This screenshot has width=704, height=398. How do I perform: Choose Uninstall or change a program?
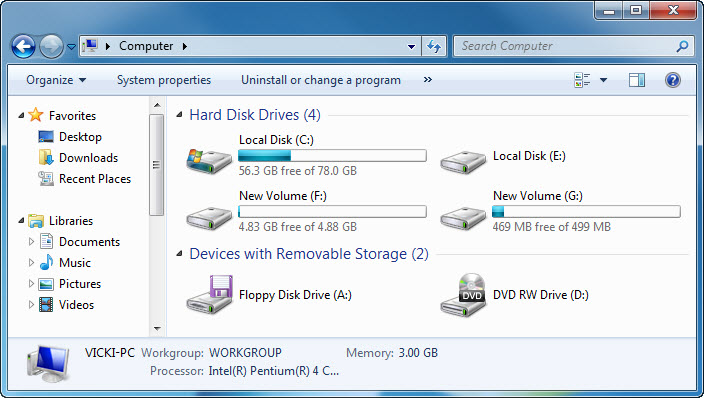click(321, 80)
